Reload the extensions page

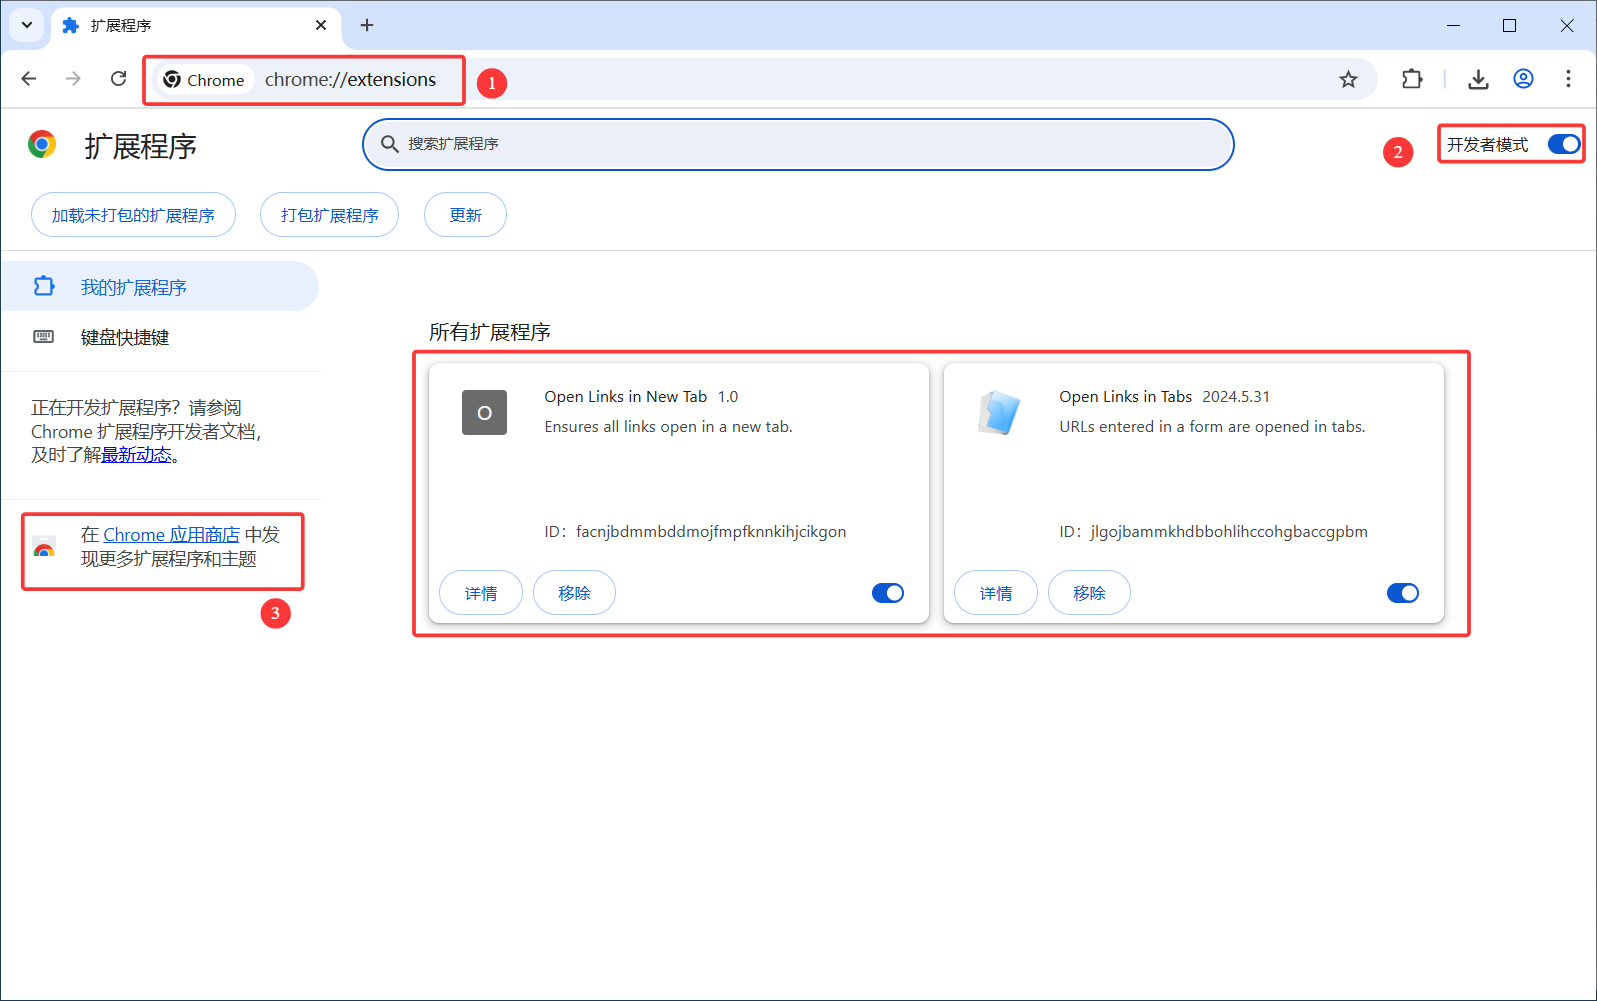pyautogui.click(x=118, y=79)
